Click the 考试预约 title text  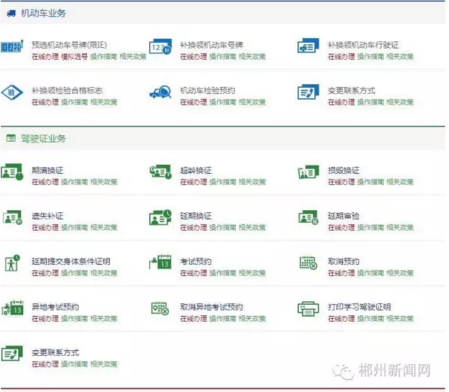(x=196, y=262)
